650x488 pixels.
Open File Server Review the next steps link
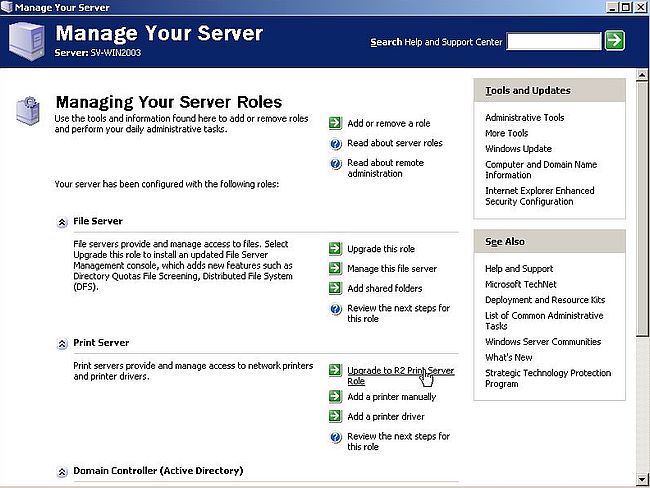(398, 313)
